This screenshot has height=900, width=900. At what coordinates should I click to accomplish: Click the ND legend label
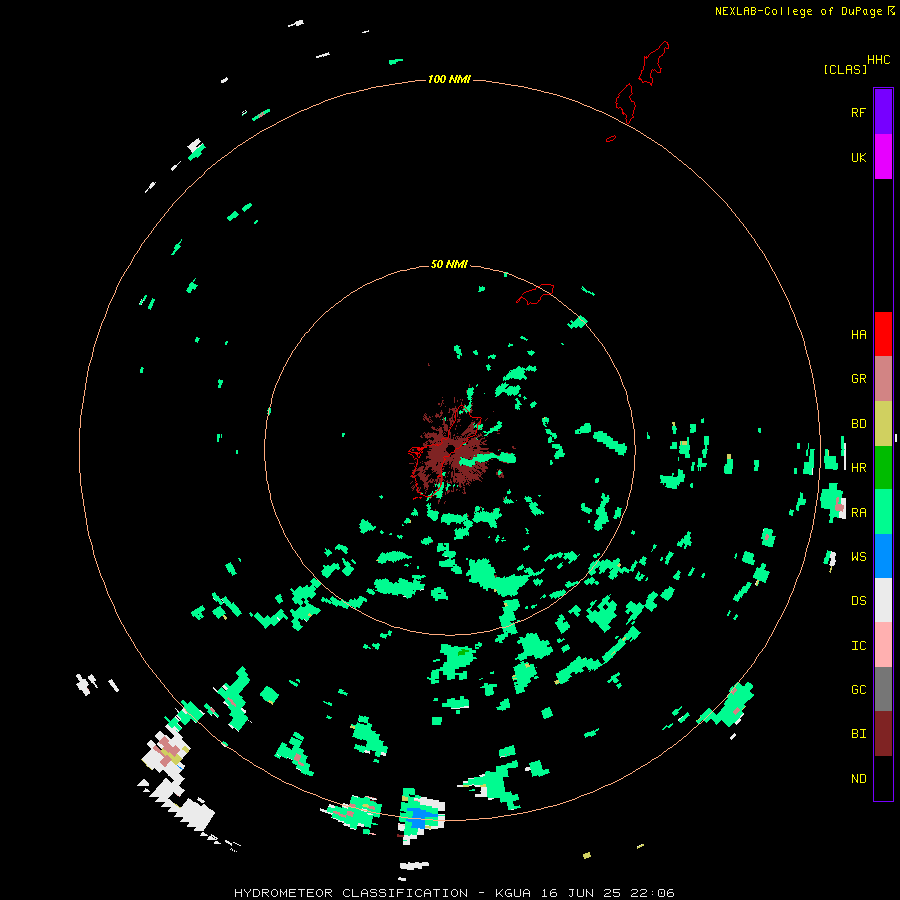point(858,779)
